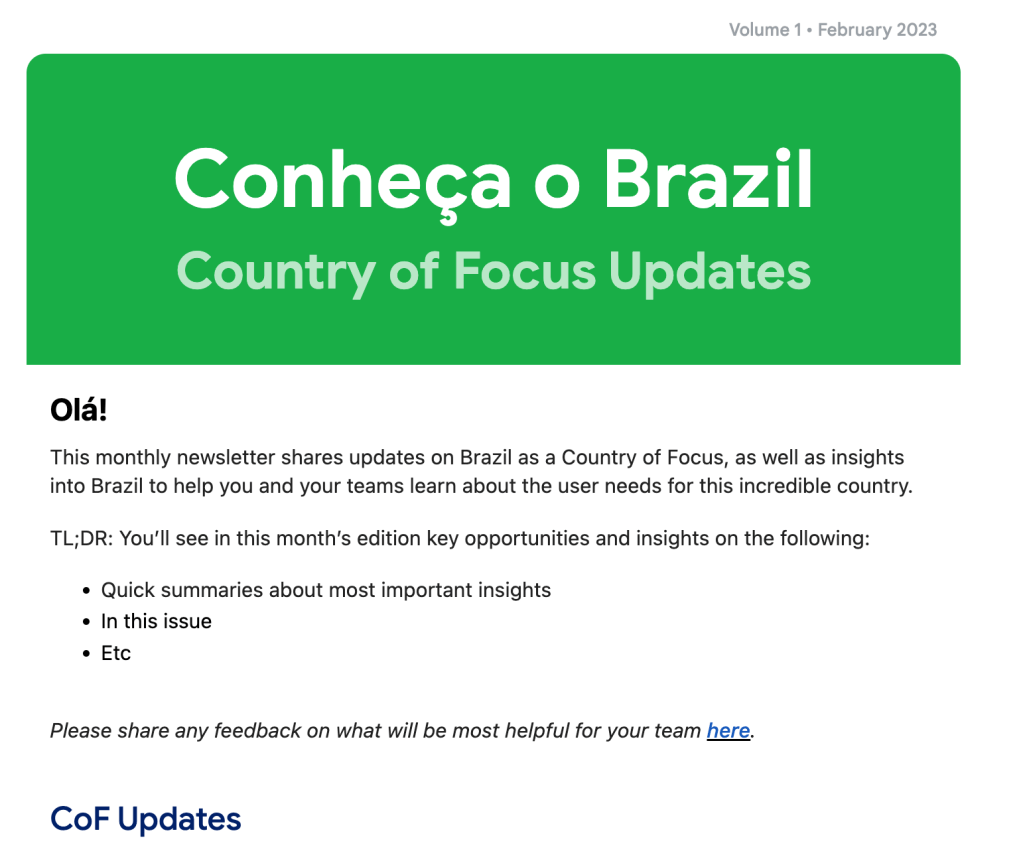Click "Volume 1" in the header line

point(765,30)
